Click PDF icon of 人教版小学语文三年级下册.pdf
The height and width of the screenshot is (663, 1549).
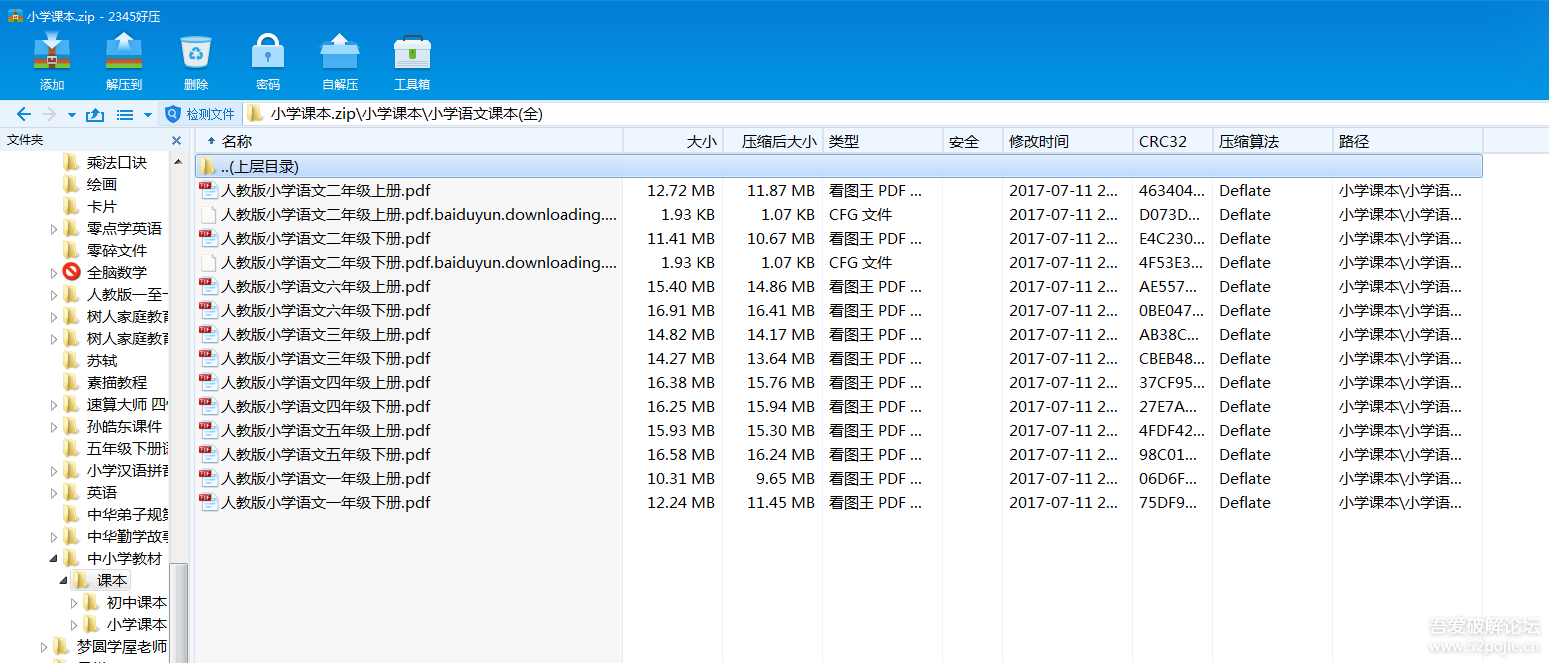click(x=208, y=358)
